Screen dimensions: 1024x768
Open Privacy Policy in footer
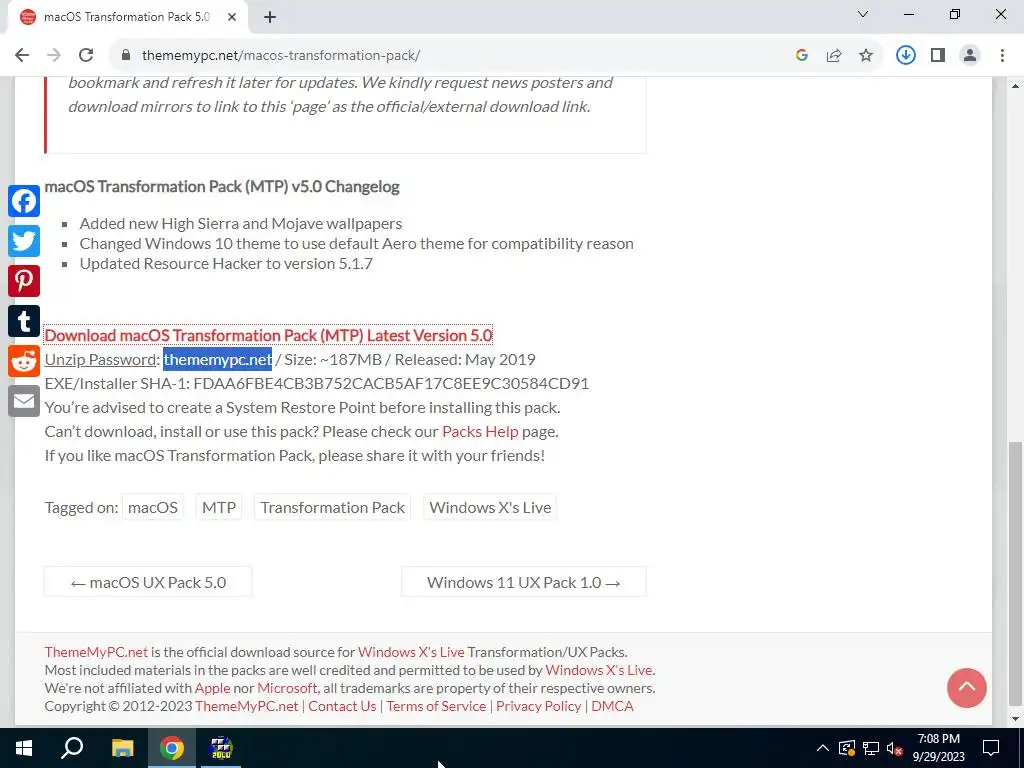pos(538,706)
